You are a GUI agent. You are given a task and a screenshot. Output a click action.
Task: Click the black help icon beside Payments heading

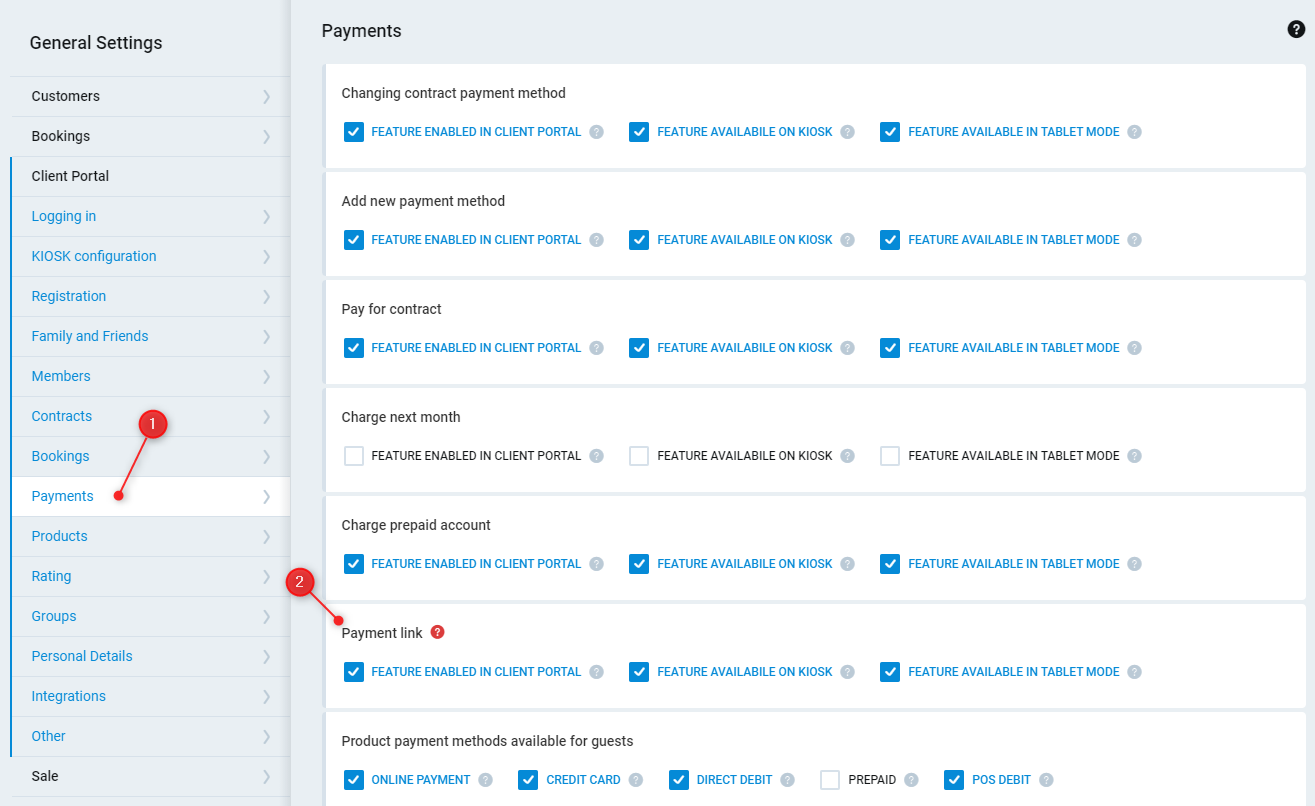point(1296,30)
